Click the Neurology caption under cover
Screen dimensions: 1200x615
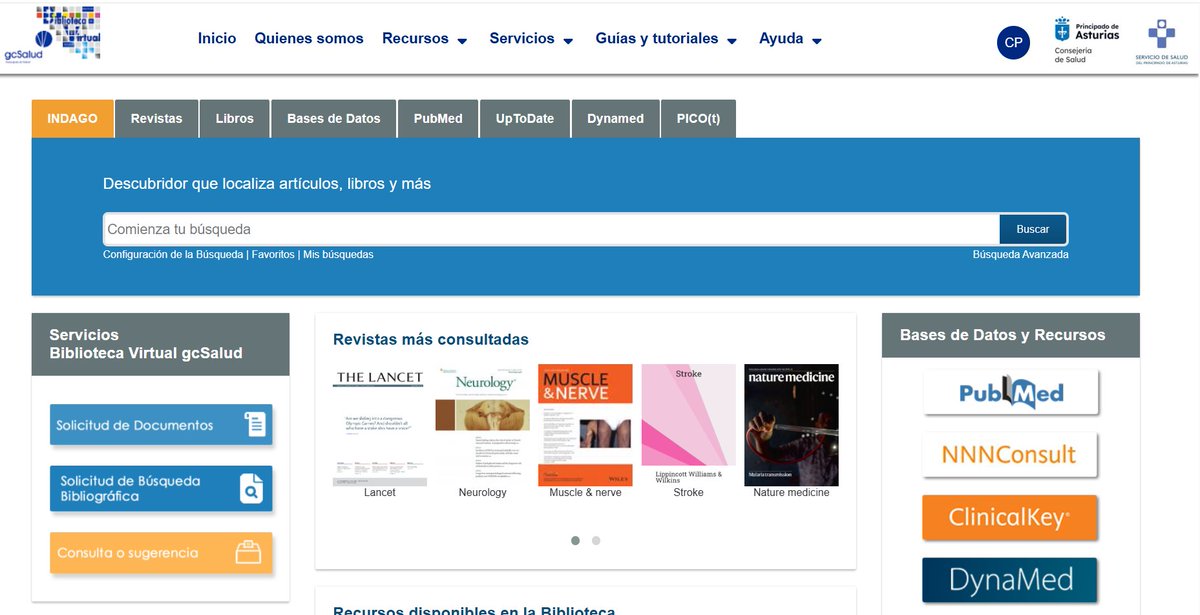tap(483, 493)
